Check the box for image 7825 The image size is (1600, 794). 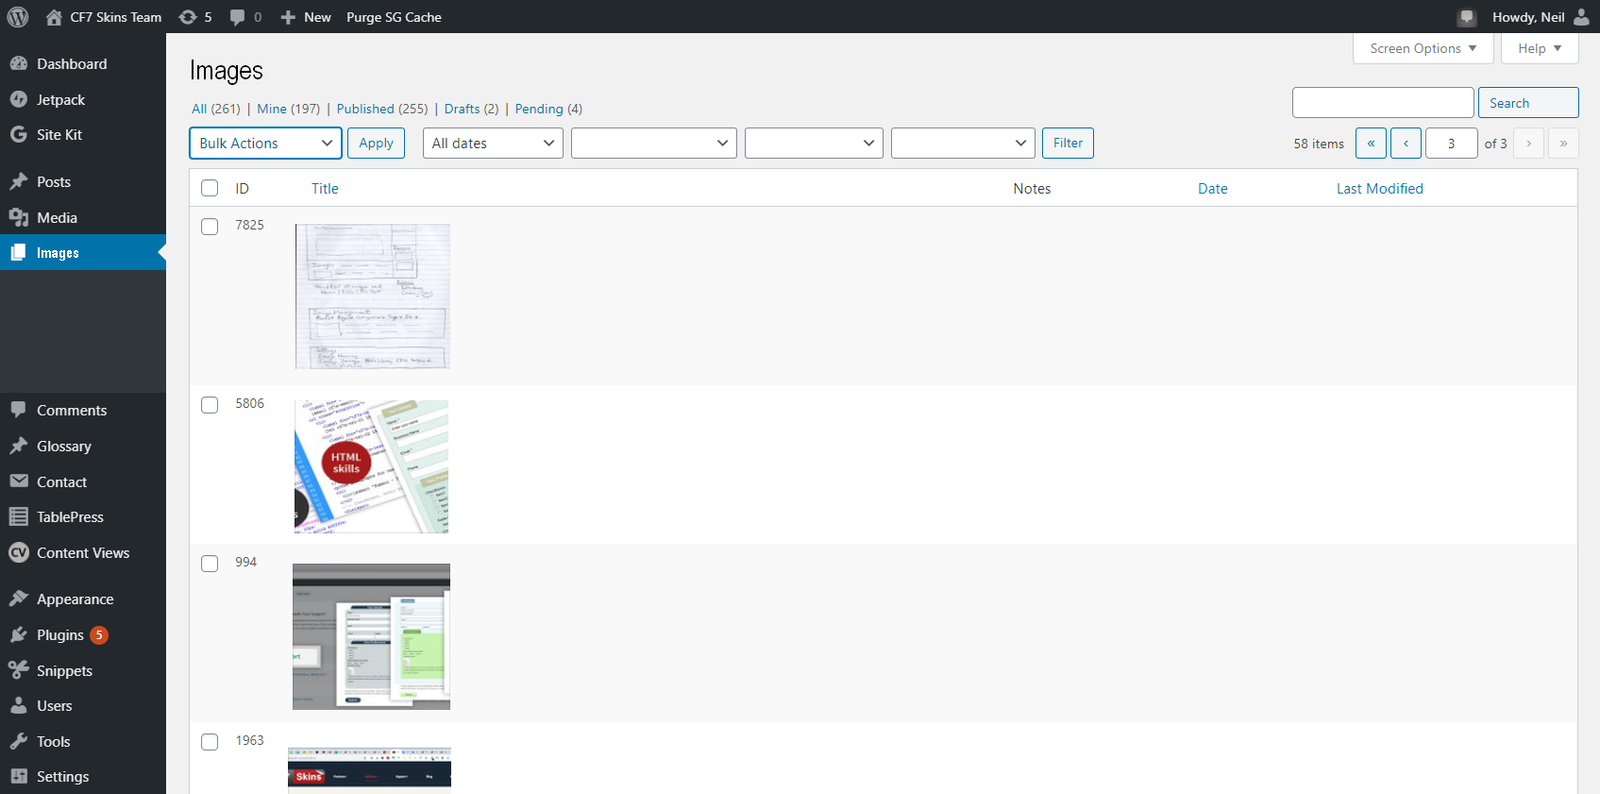pos(210,227)
